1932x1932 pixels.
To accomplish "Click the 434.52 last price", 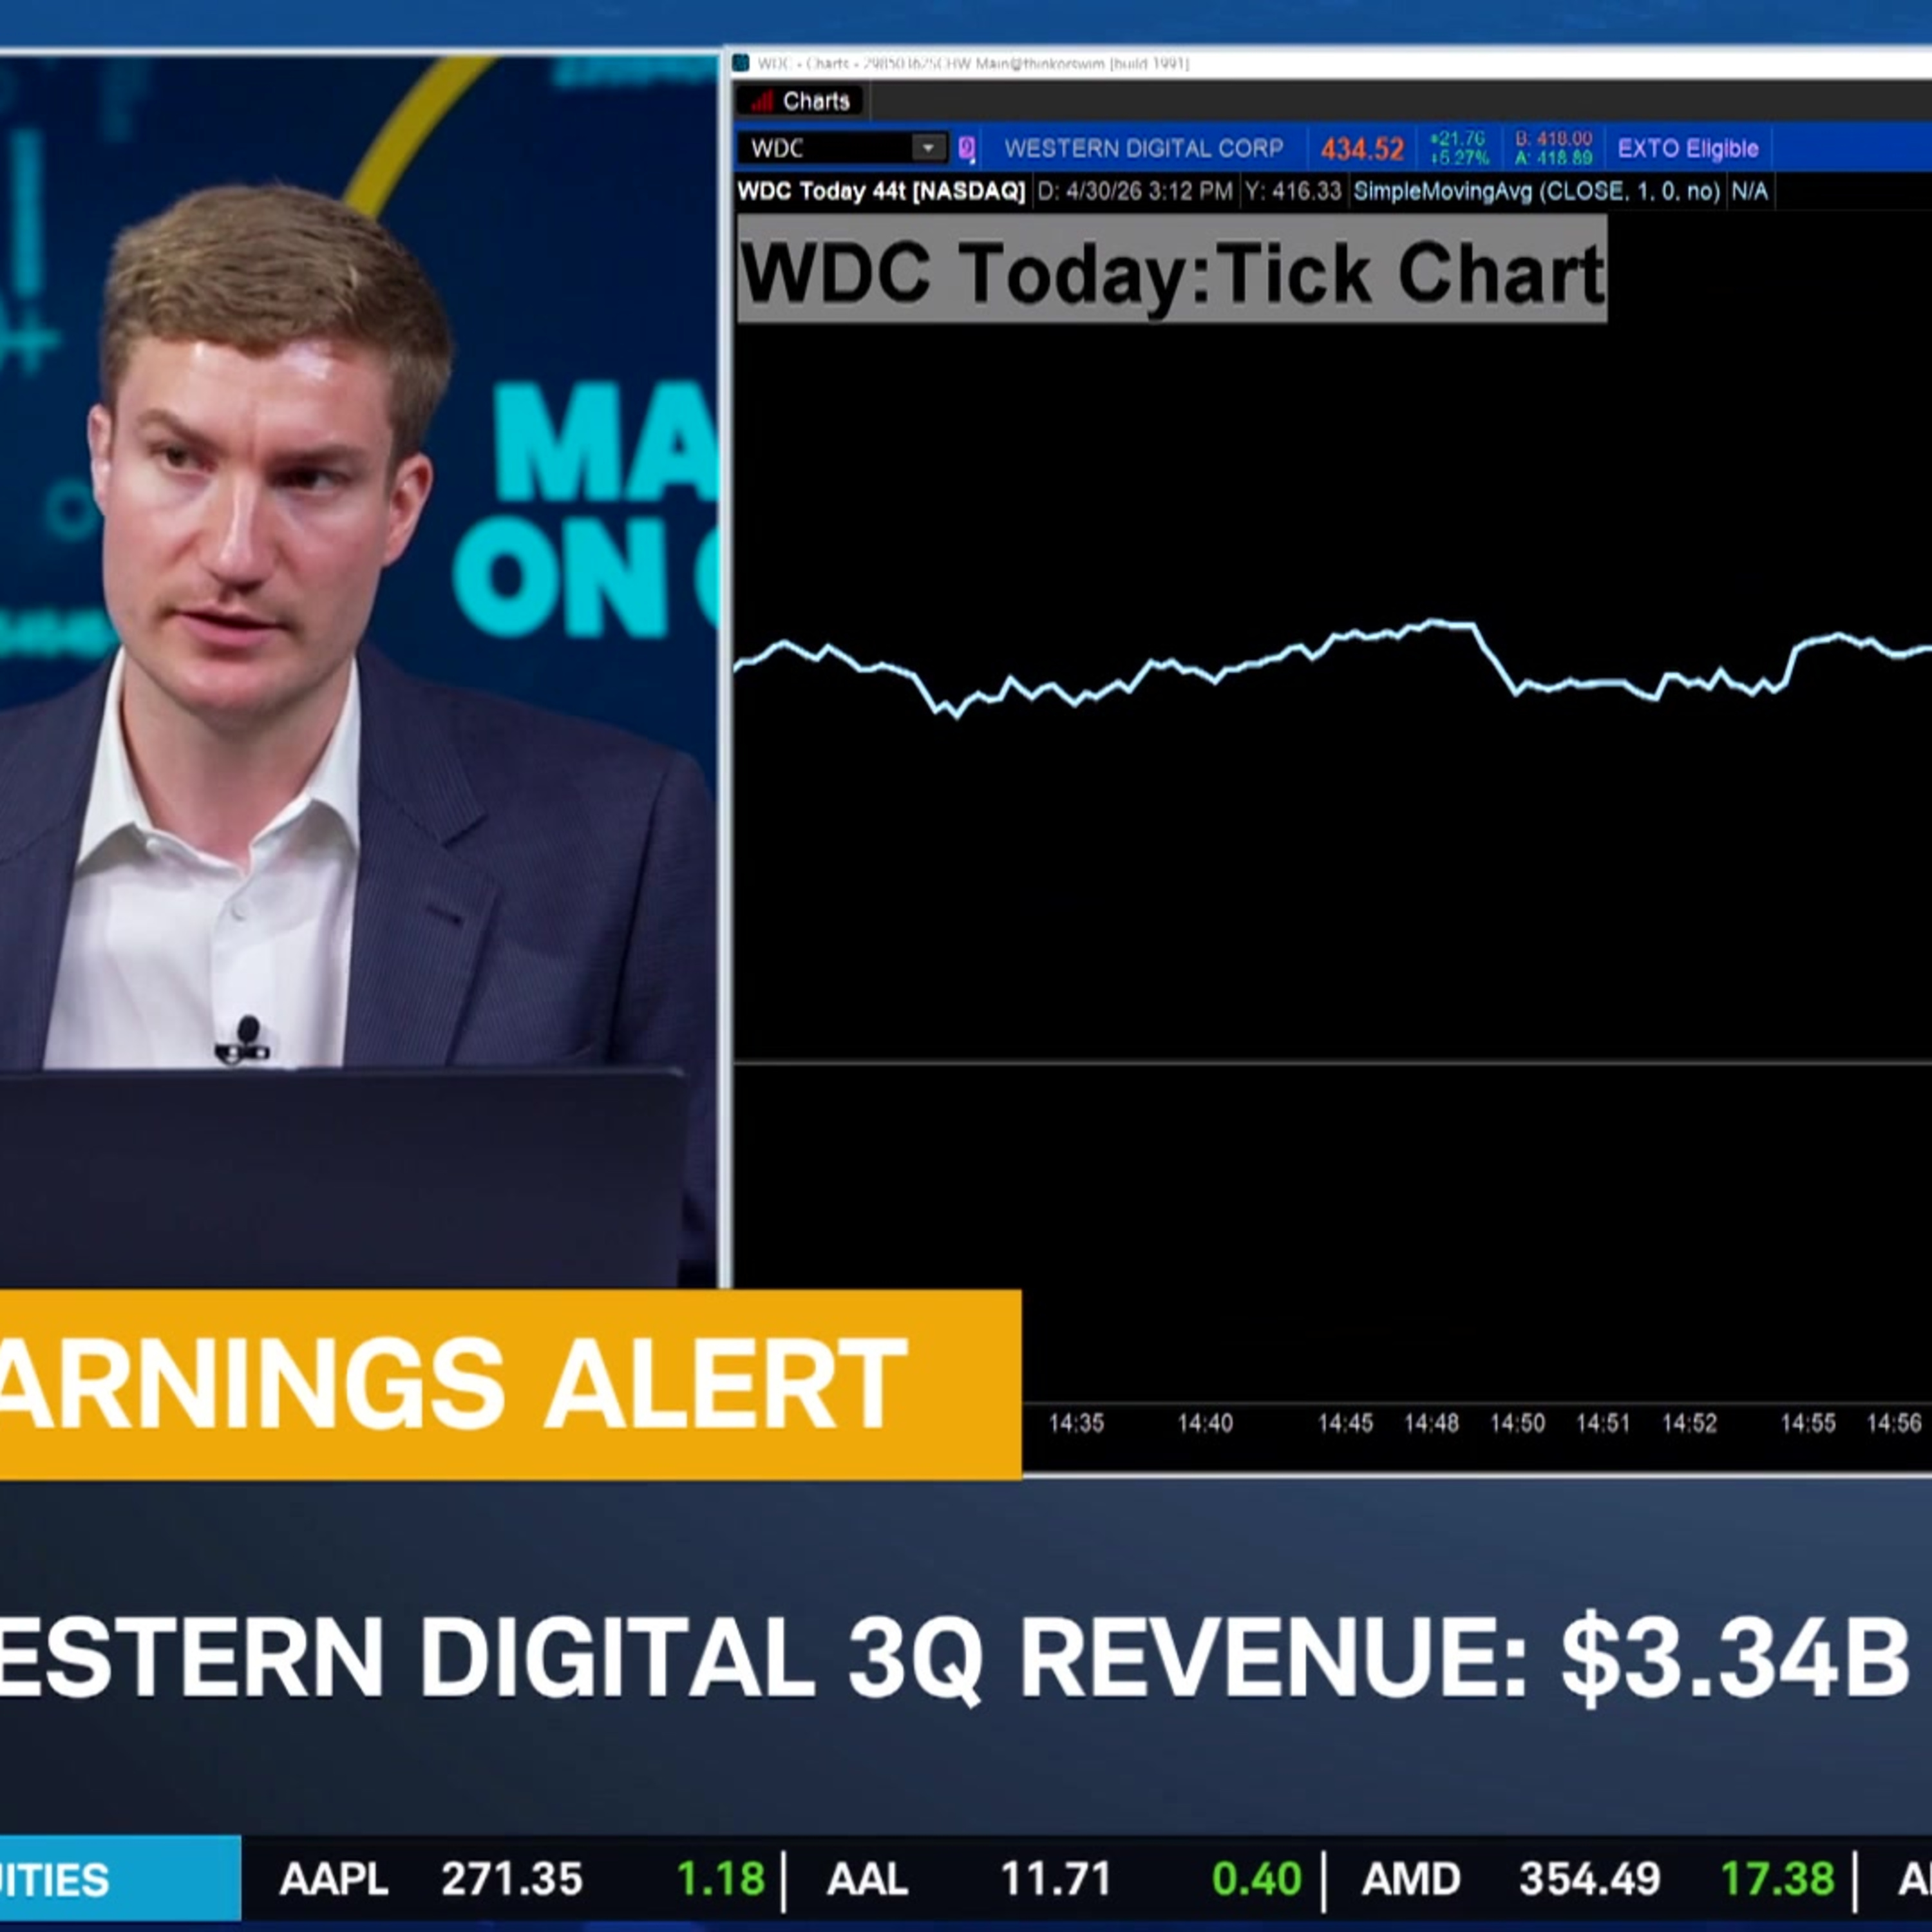I will (1362, 149).
